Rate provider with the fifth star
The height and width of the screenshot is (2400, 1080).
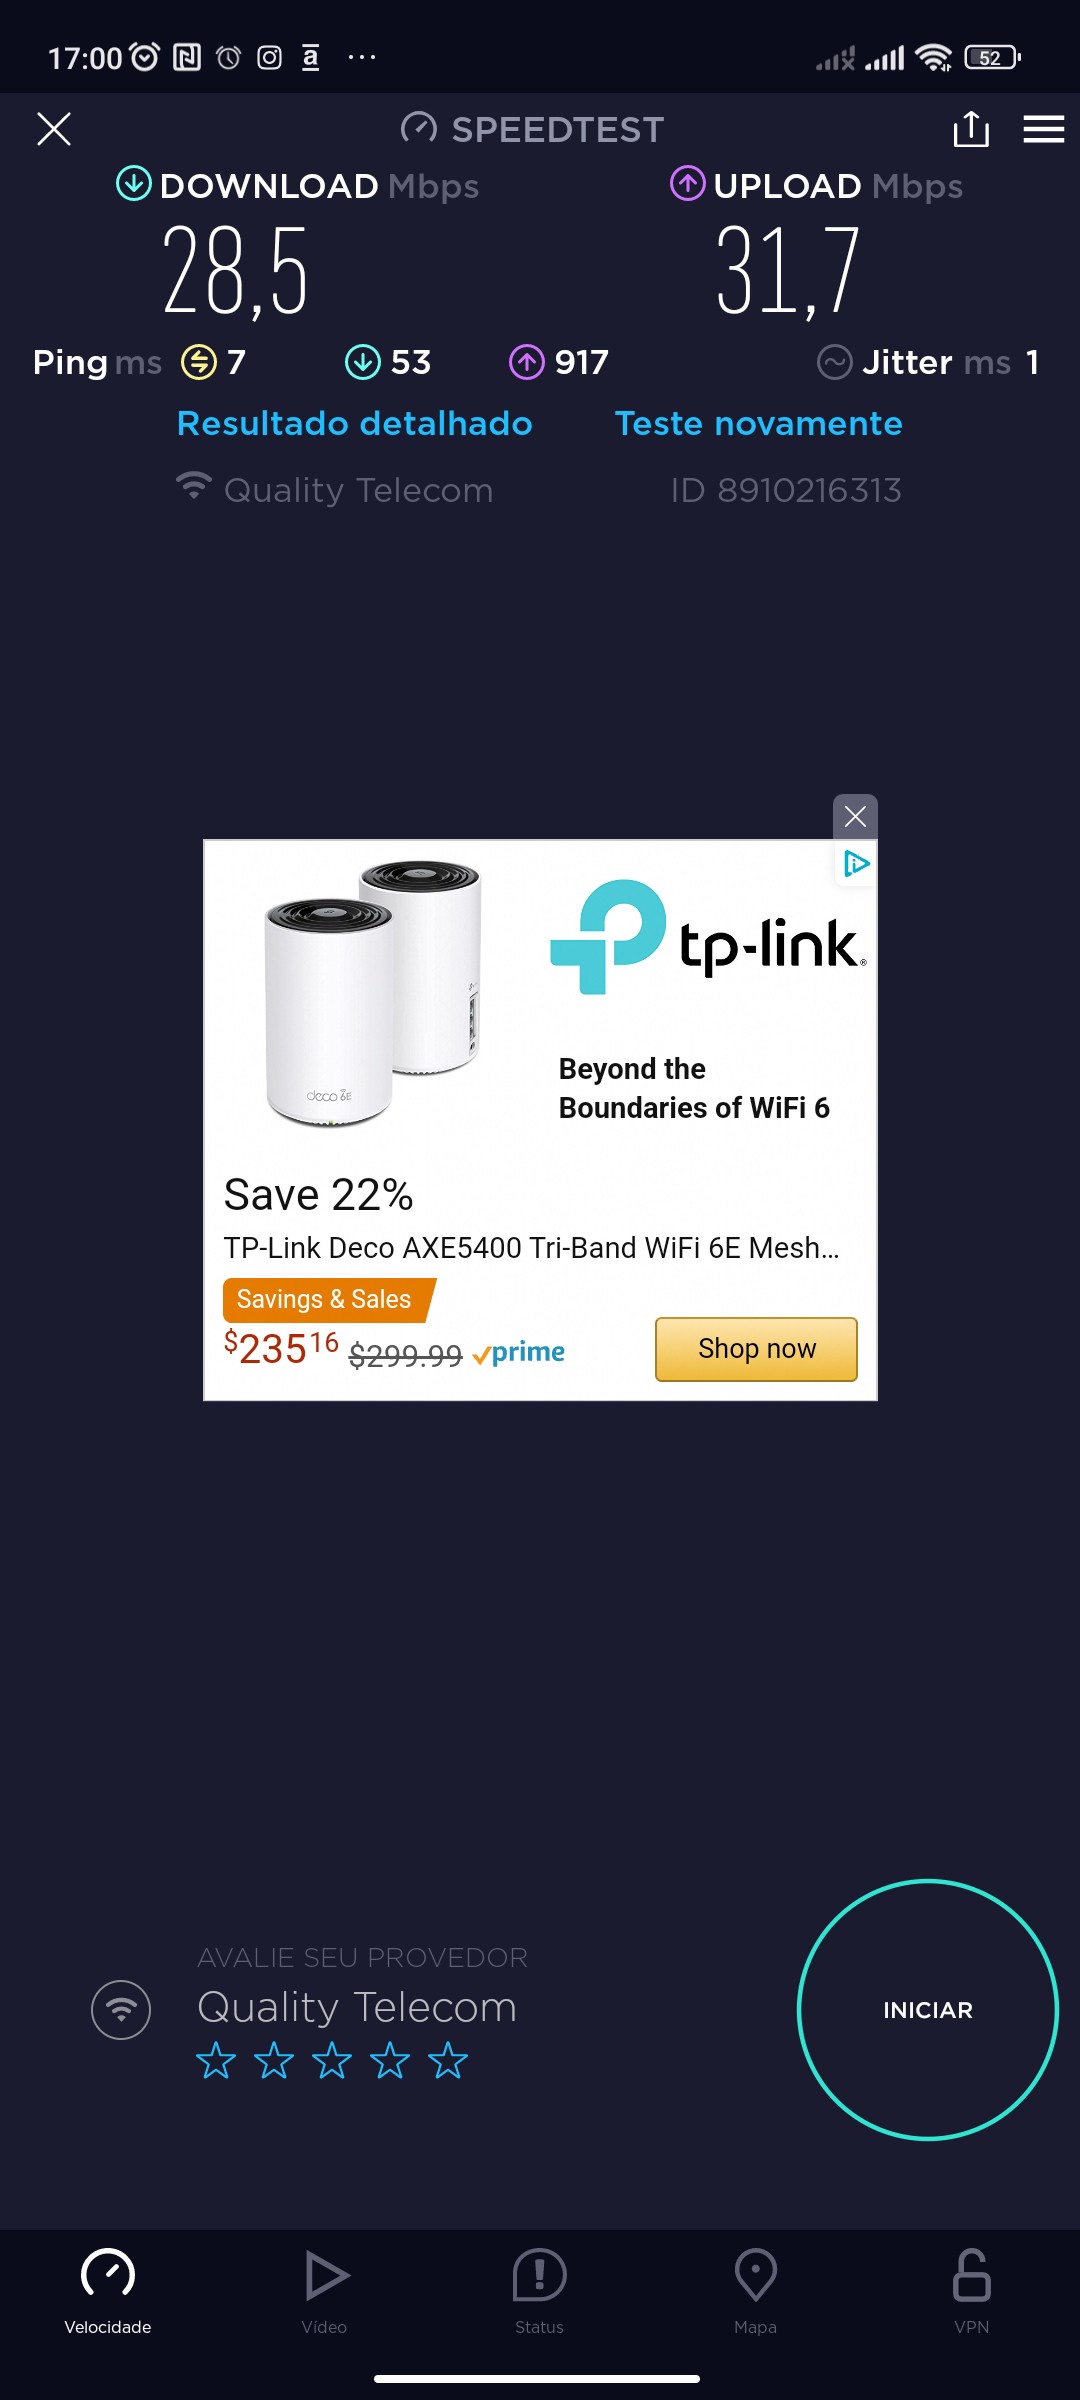pos(448,2061)
